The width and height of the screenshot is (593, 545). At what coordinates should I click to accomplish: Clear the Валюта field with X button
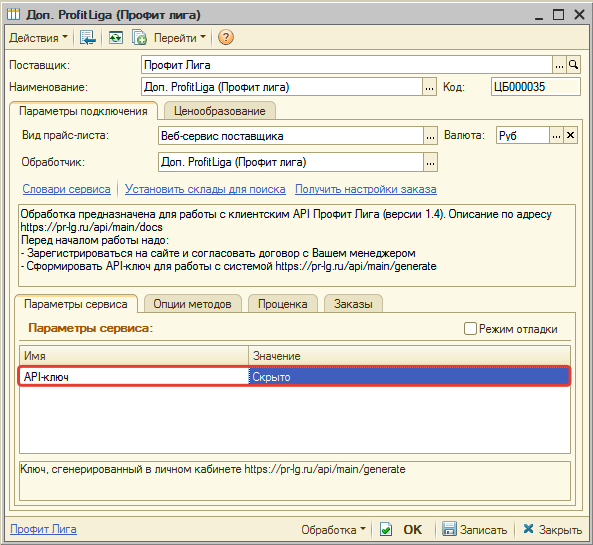pos(571,135)
